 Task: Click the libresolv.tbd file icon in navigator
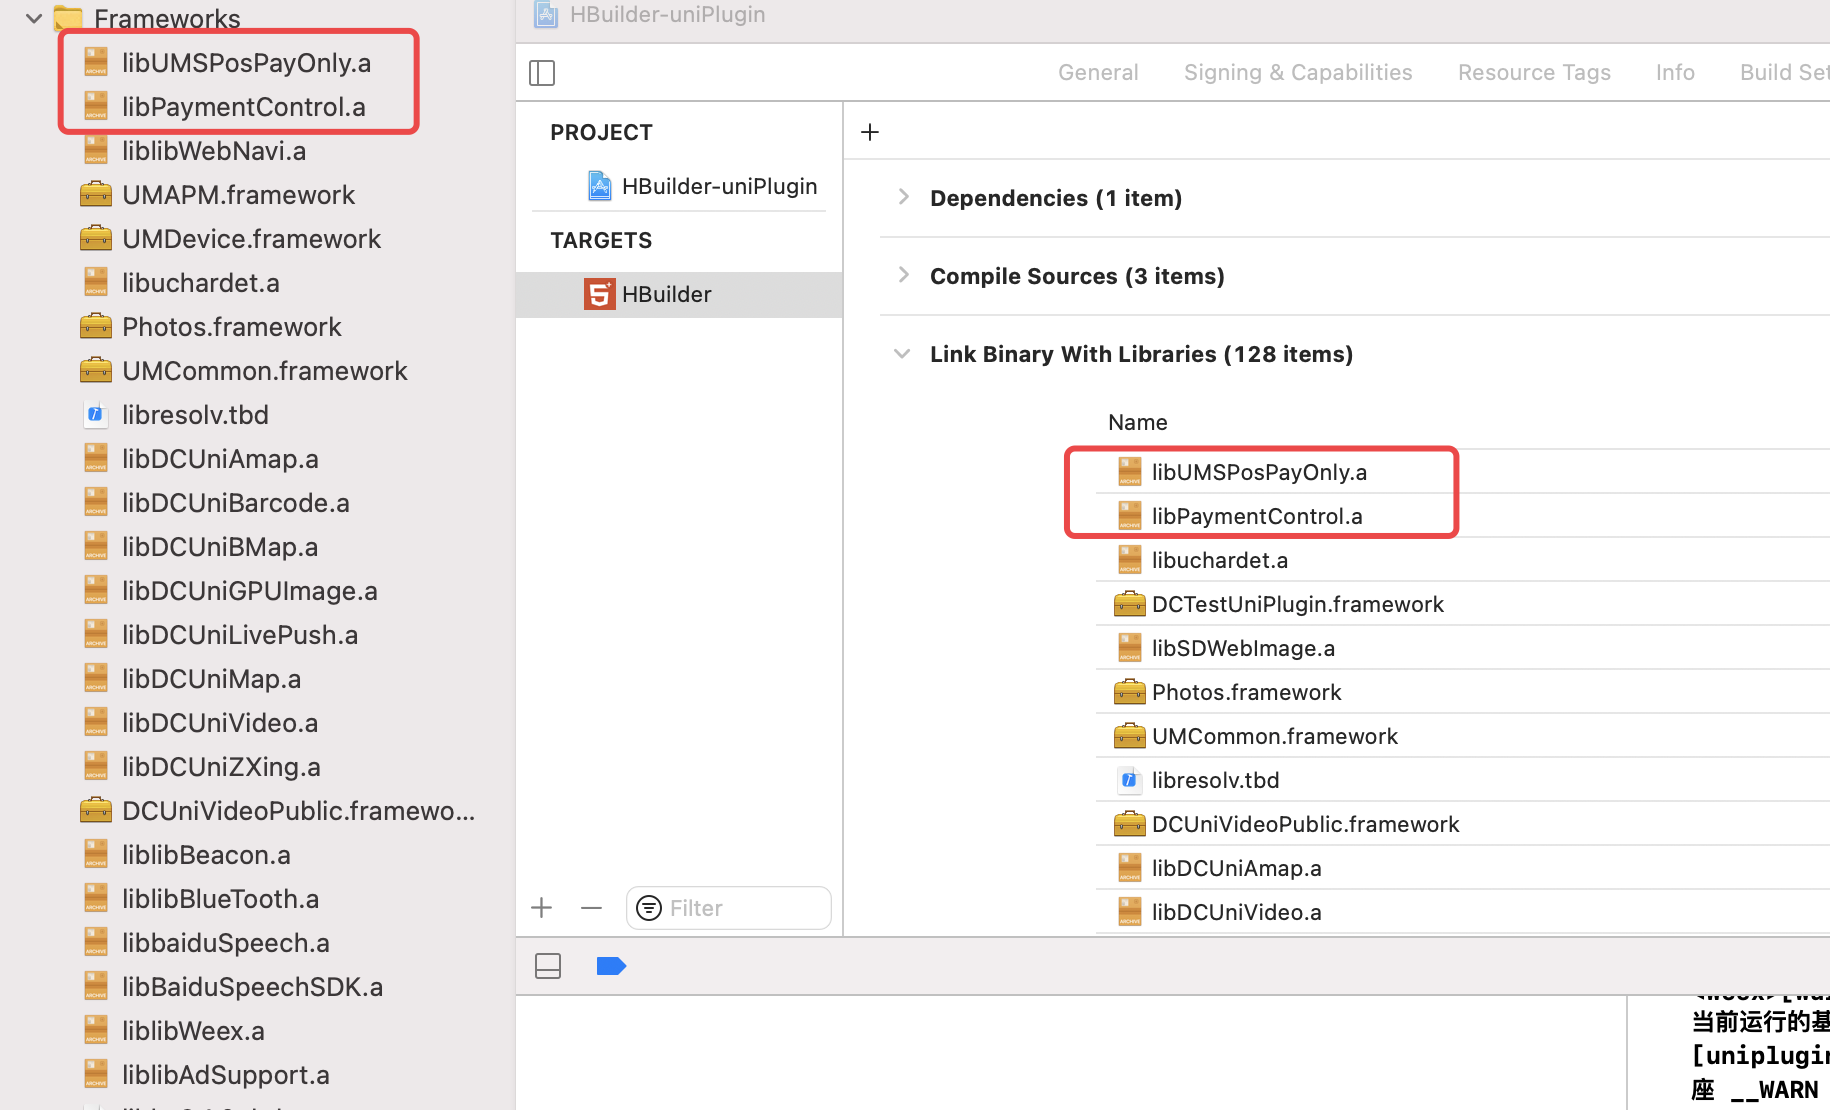coord(96,414)
